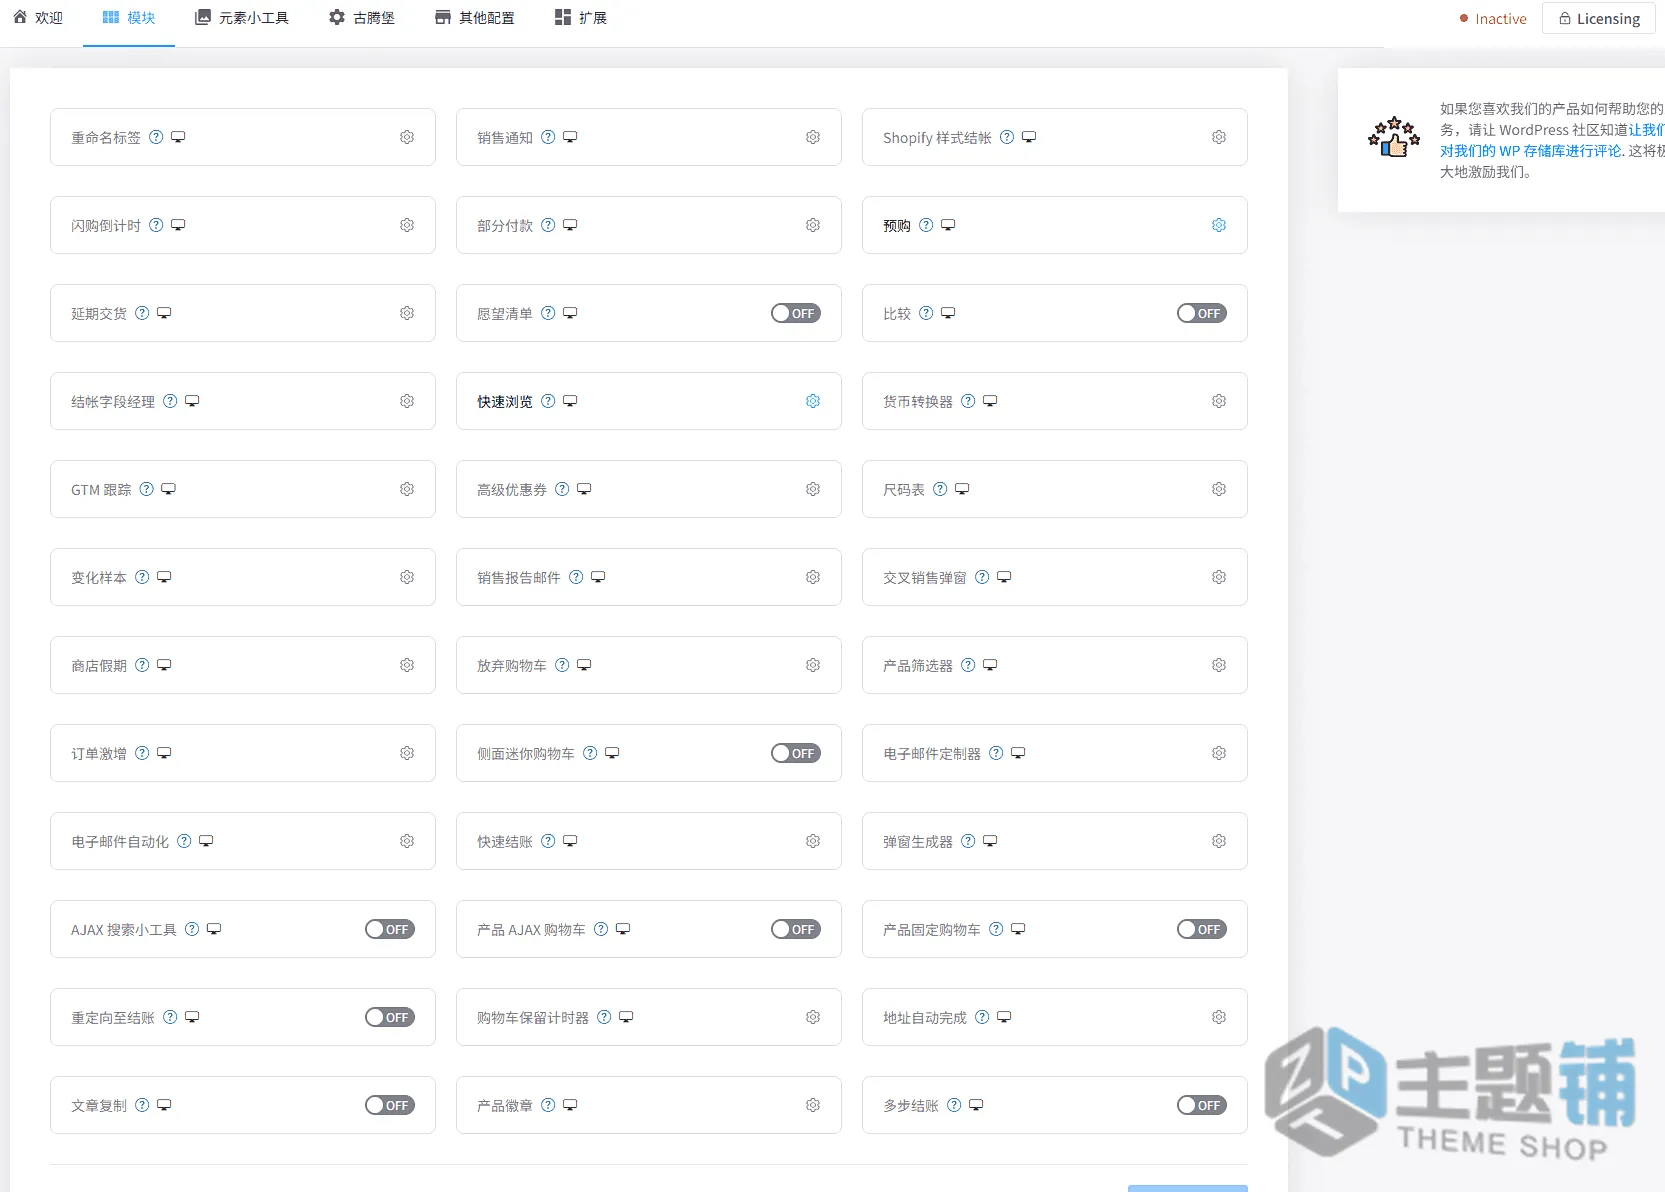This screenshot has height=1192, width=1665.
Task: Open 元素小工具 tab
Action: pyautogui.click(x=242, y=18)
